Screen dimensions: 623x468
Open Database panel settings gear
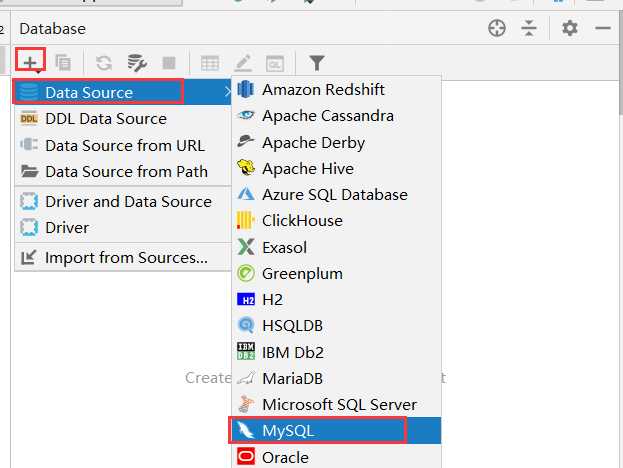[x=570, y=28]
